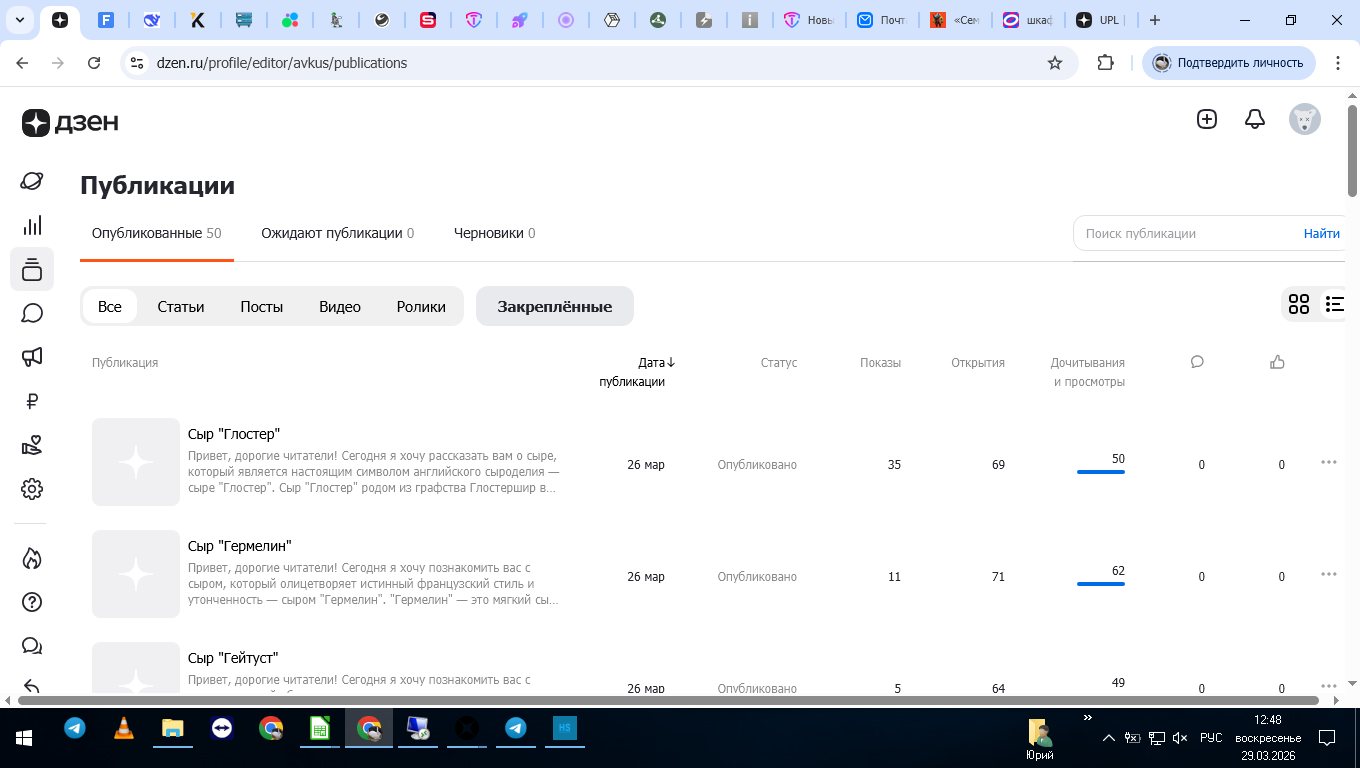The width and height of the screenshot is (1360, 768).
Task: Open the three-dot menu for Сыр "Глостер"
Action: [1329, 462]
